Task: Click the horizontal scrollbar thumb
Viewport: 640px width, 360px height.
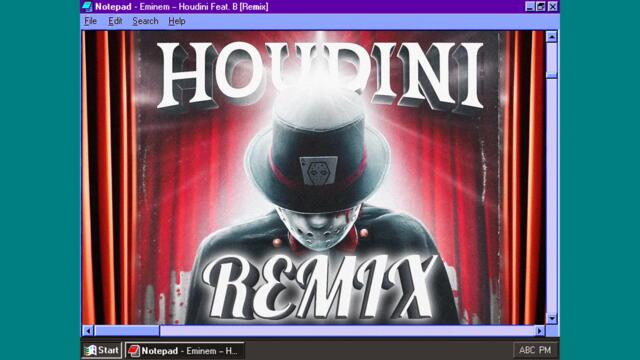Action: (127, 331)
